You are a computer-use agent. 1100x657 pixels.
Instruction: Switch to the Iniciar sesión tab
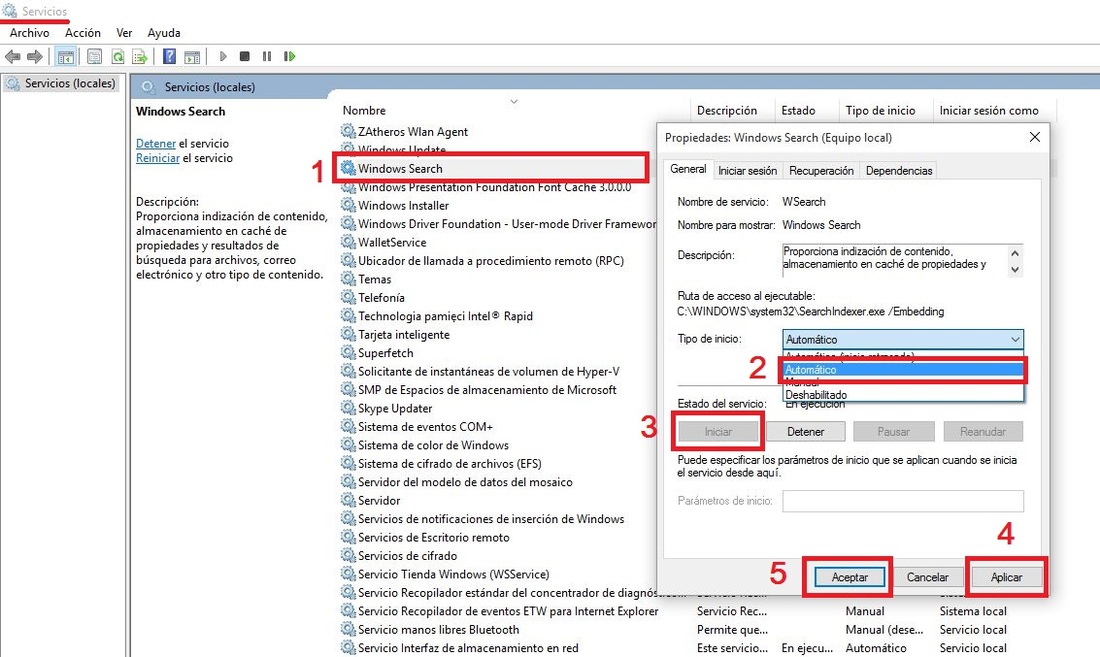(x=747, y=170)
